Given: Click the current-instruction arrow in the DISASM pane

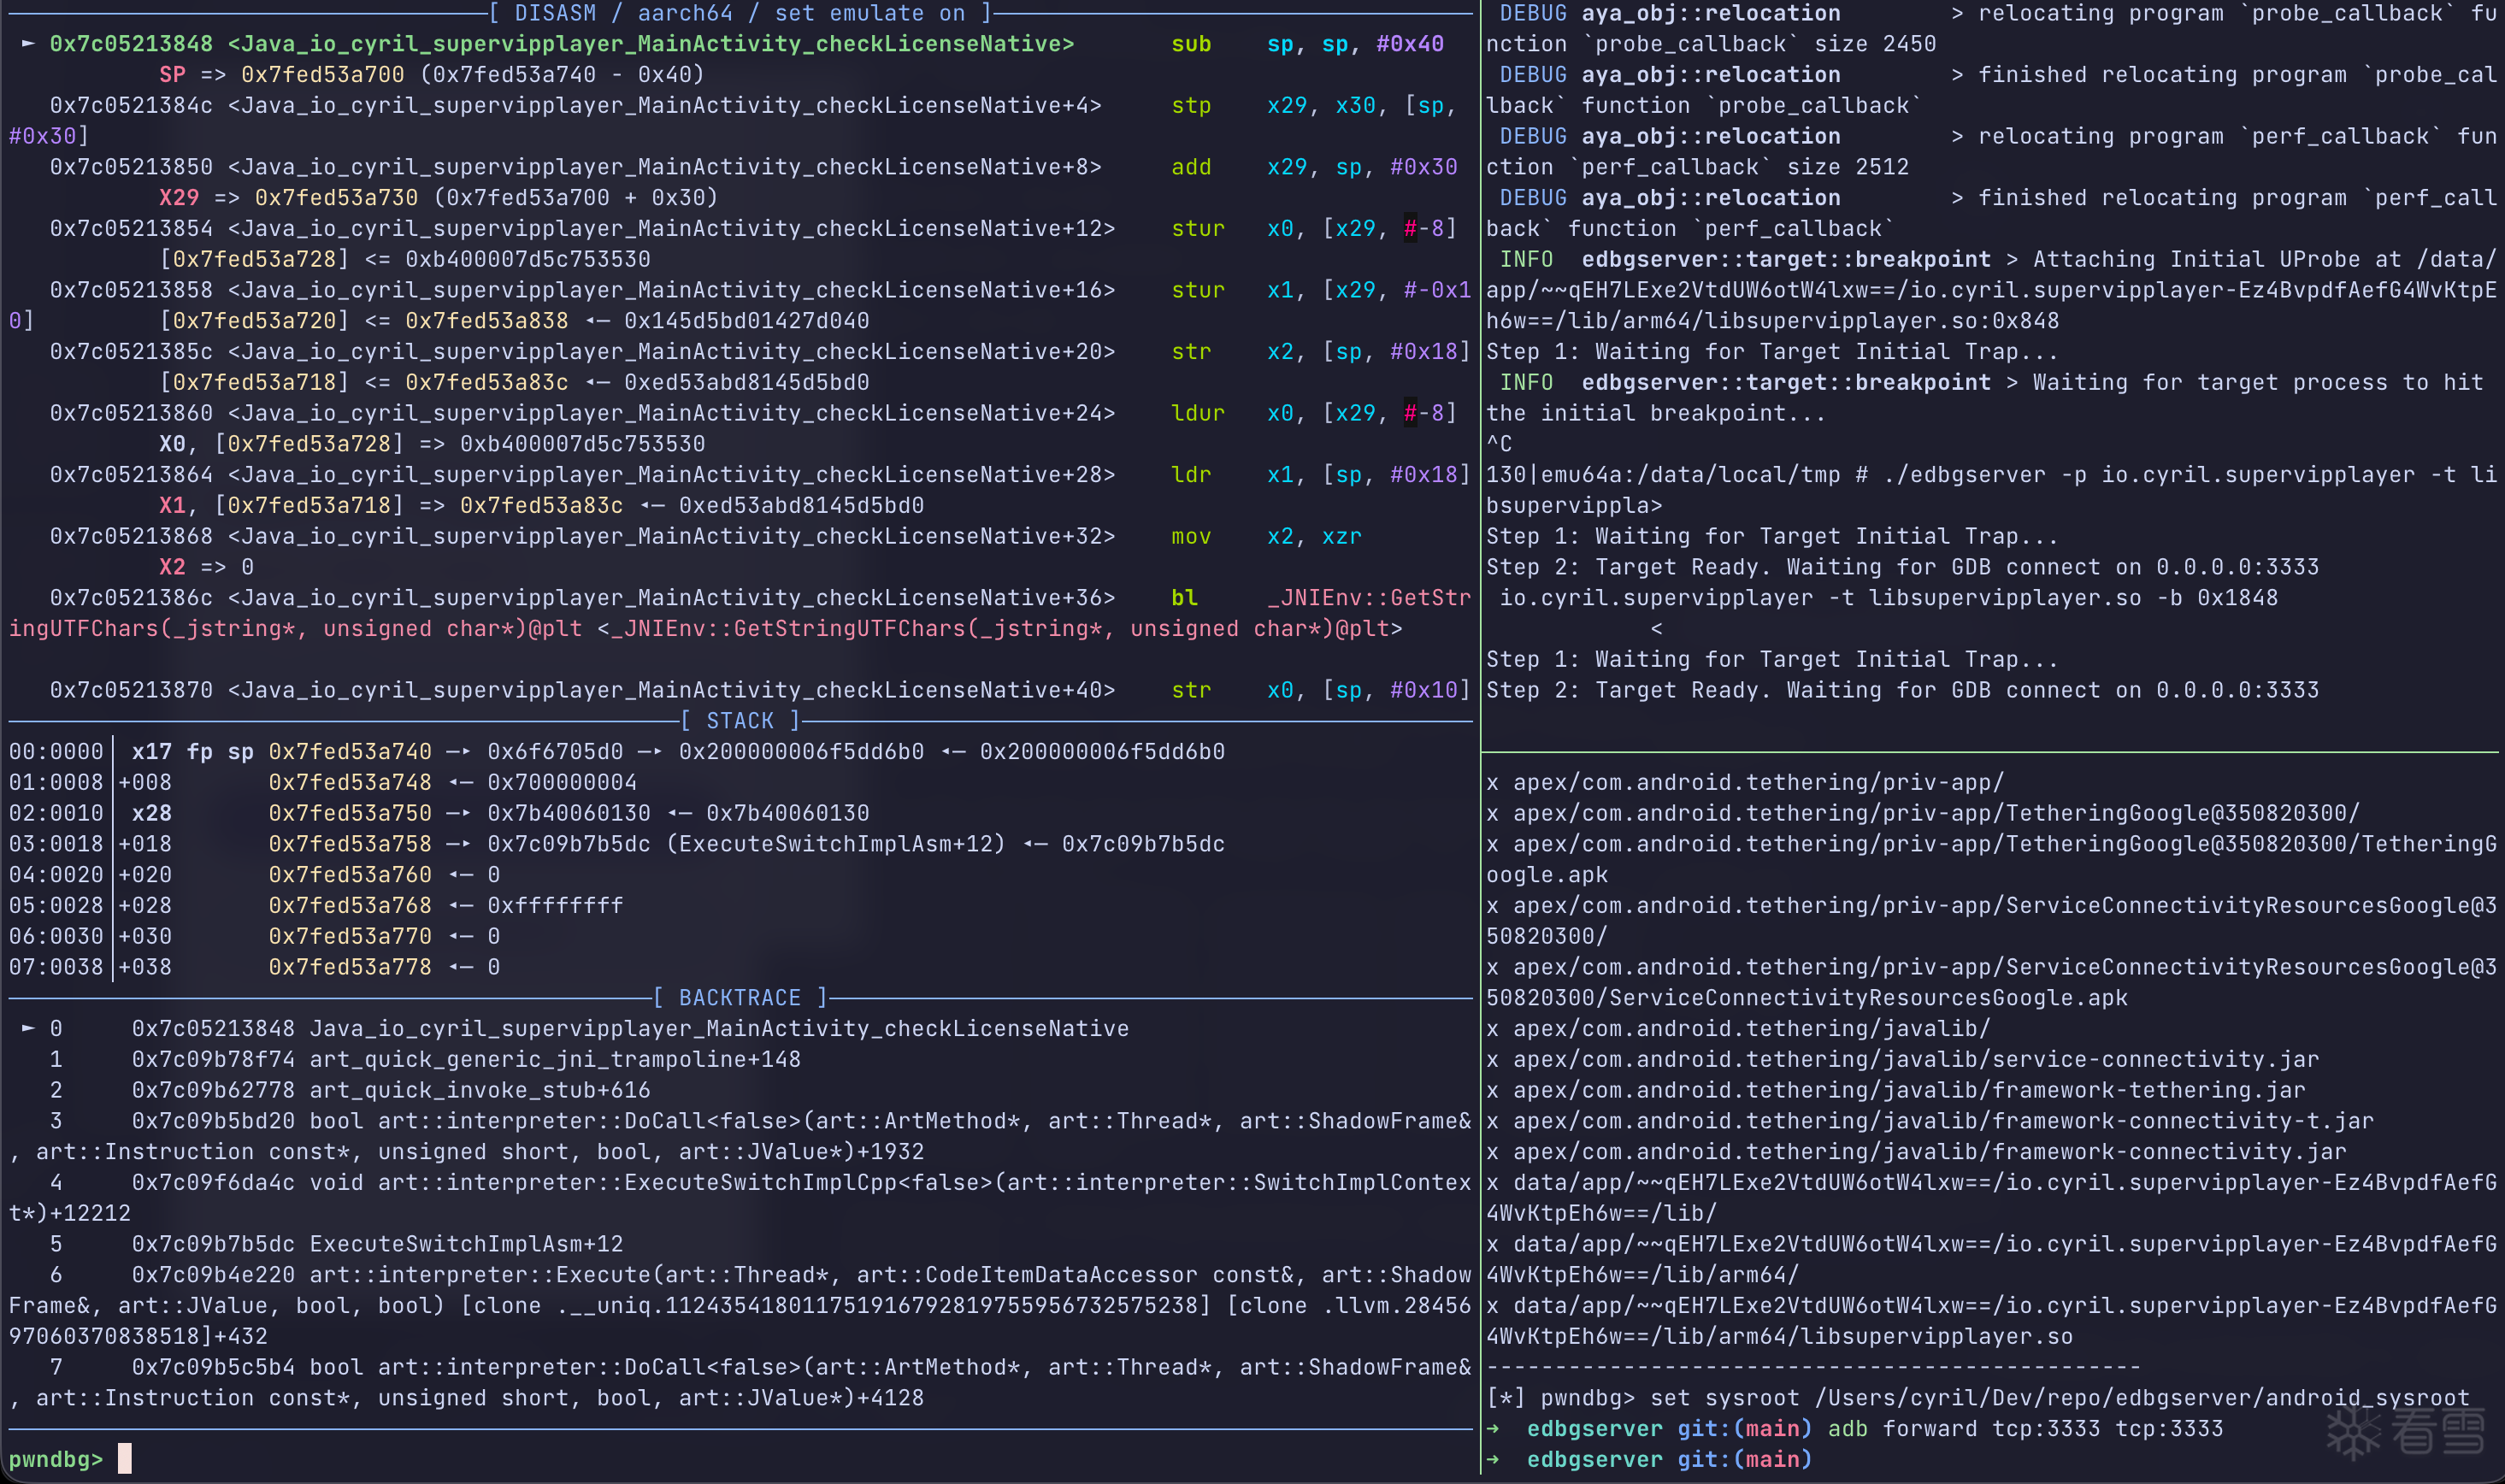Looking at the screenshot, I should coord(28,44).
